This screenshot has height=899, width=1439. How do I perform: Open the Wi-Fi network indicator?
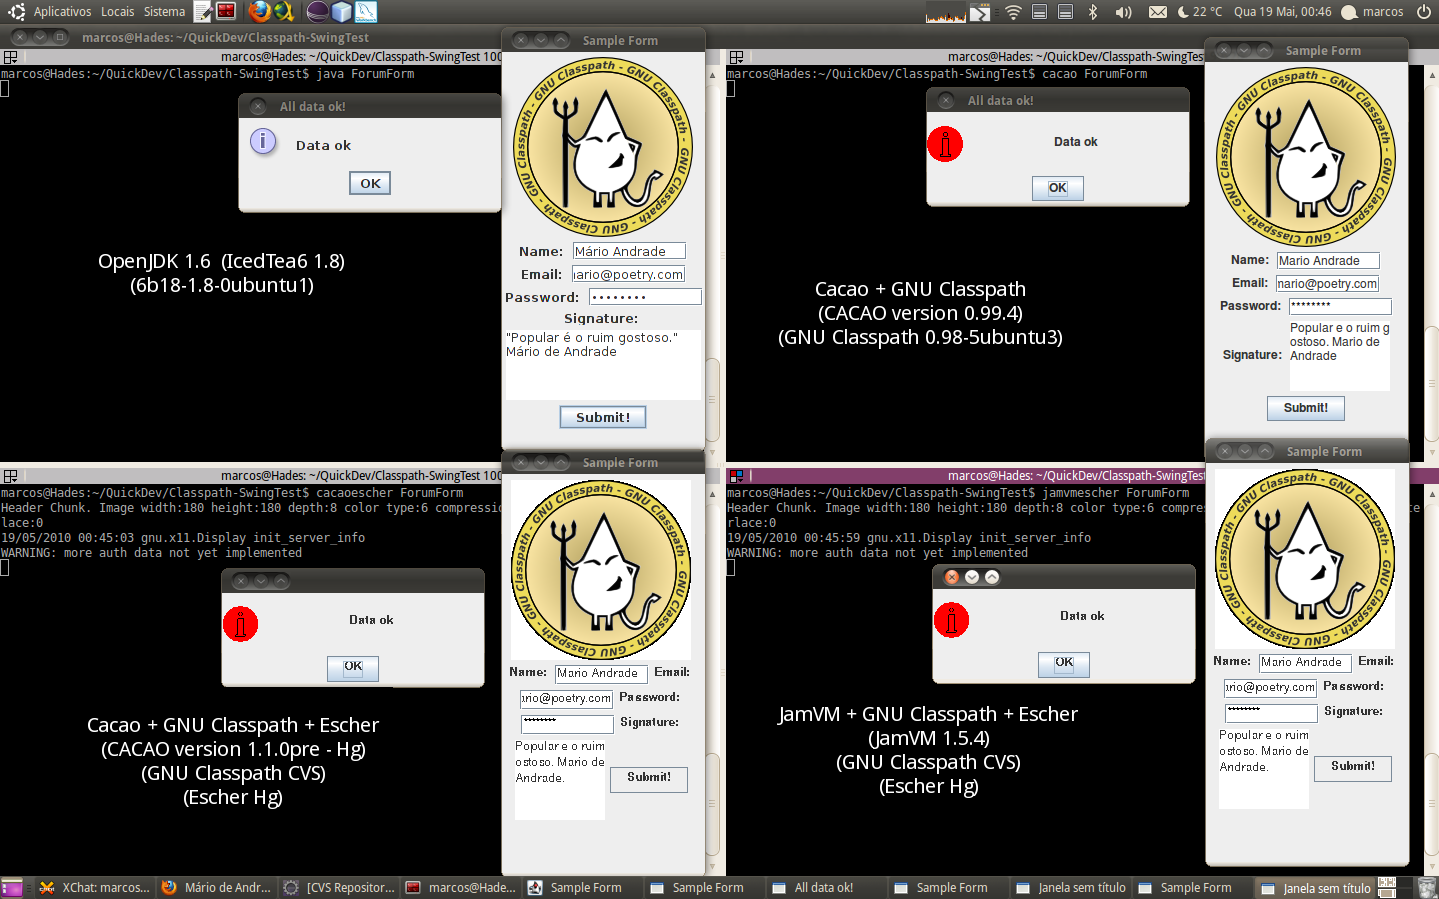1013,12
